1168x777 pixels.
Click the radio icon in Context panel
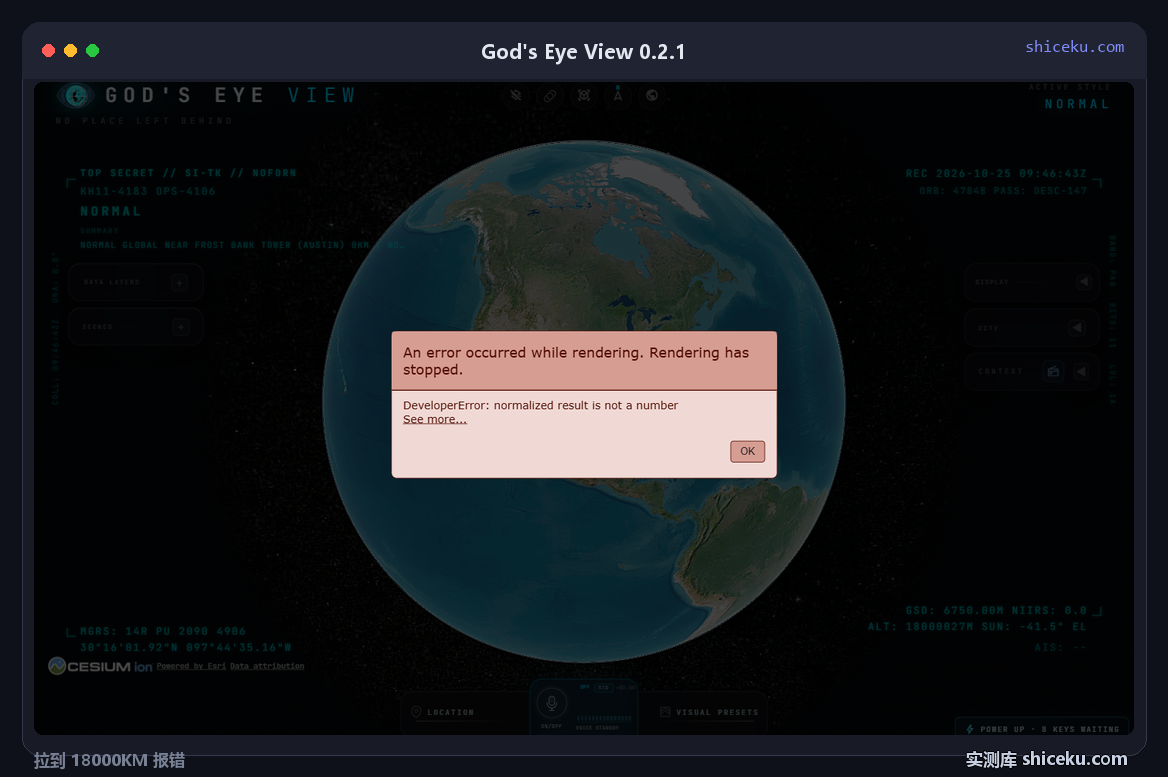[1053, 371]
